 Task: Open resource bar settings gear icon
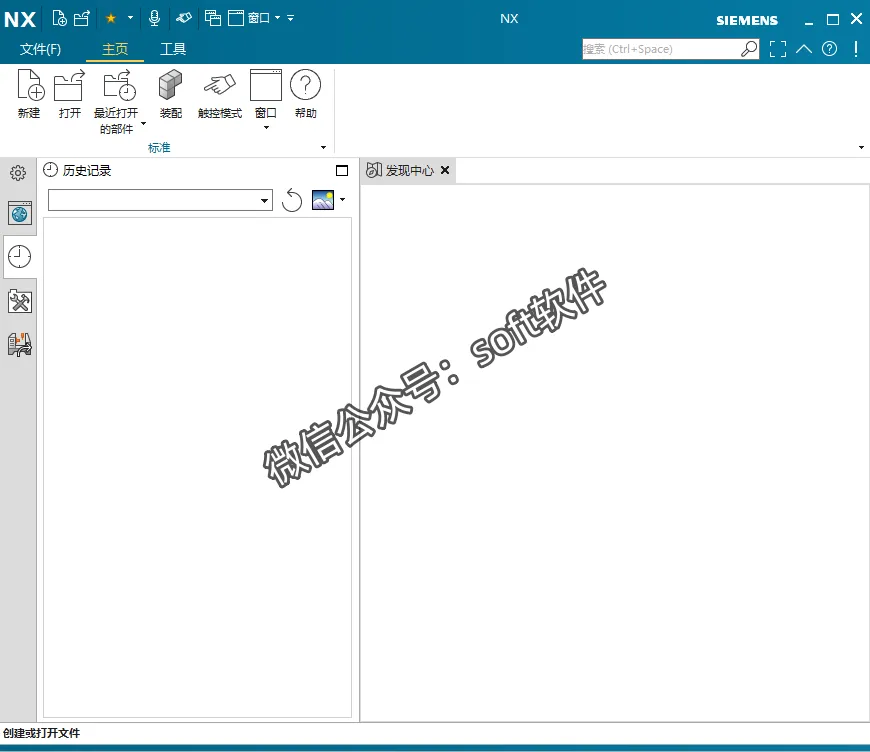click(18, 173)
